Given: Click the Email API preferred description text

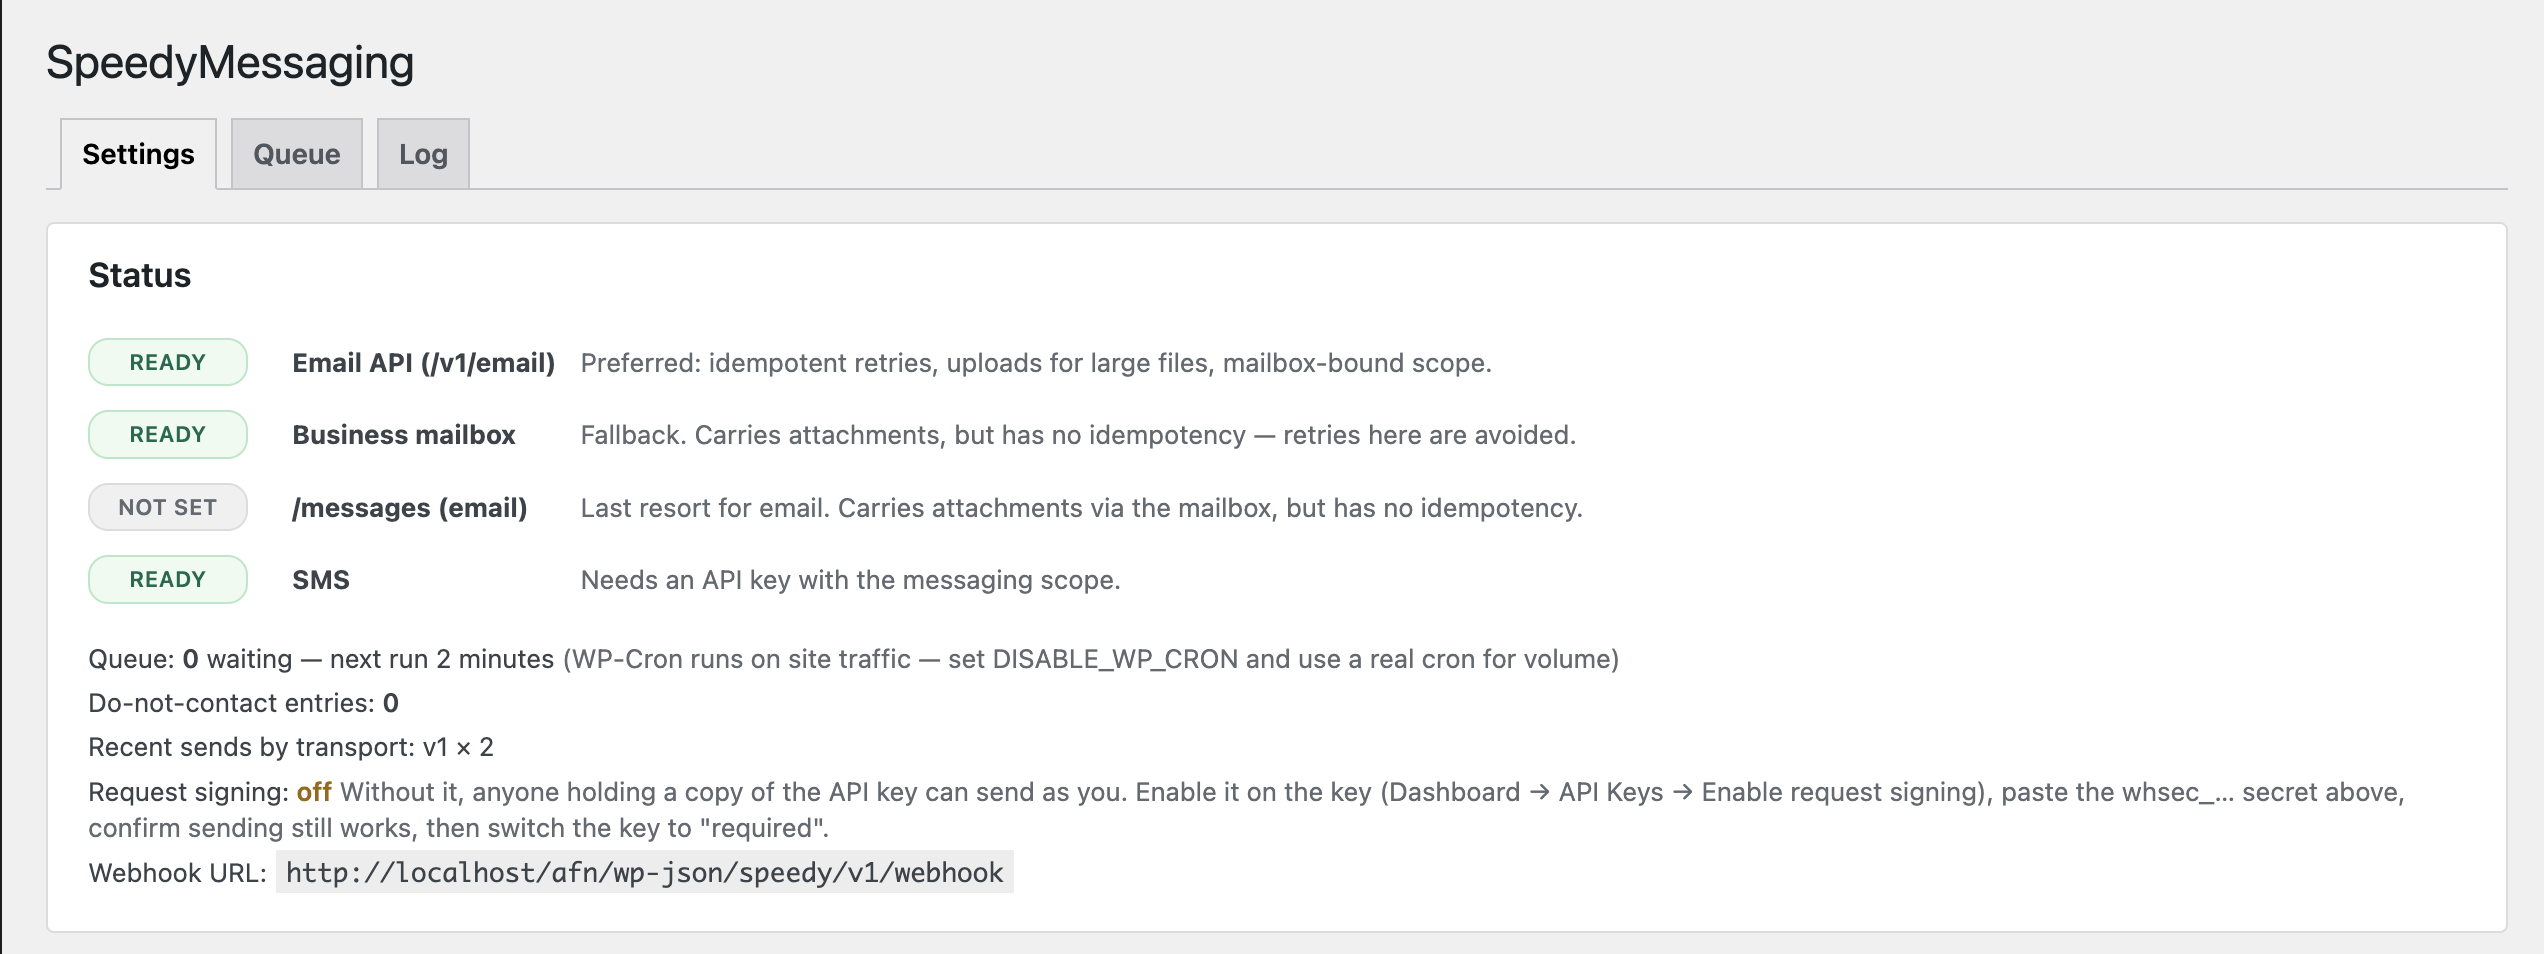Looking at the screenshot, I should (1036, 363).
